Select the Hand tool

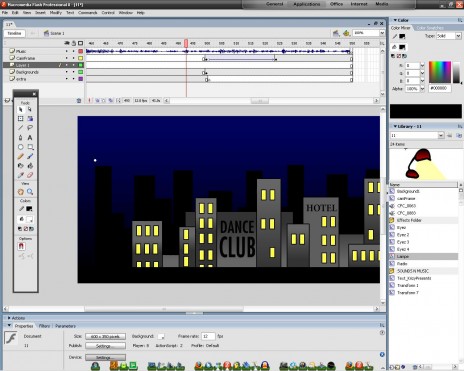(21, 192)
